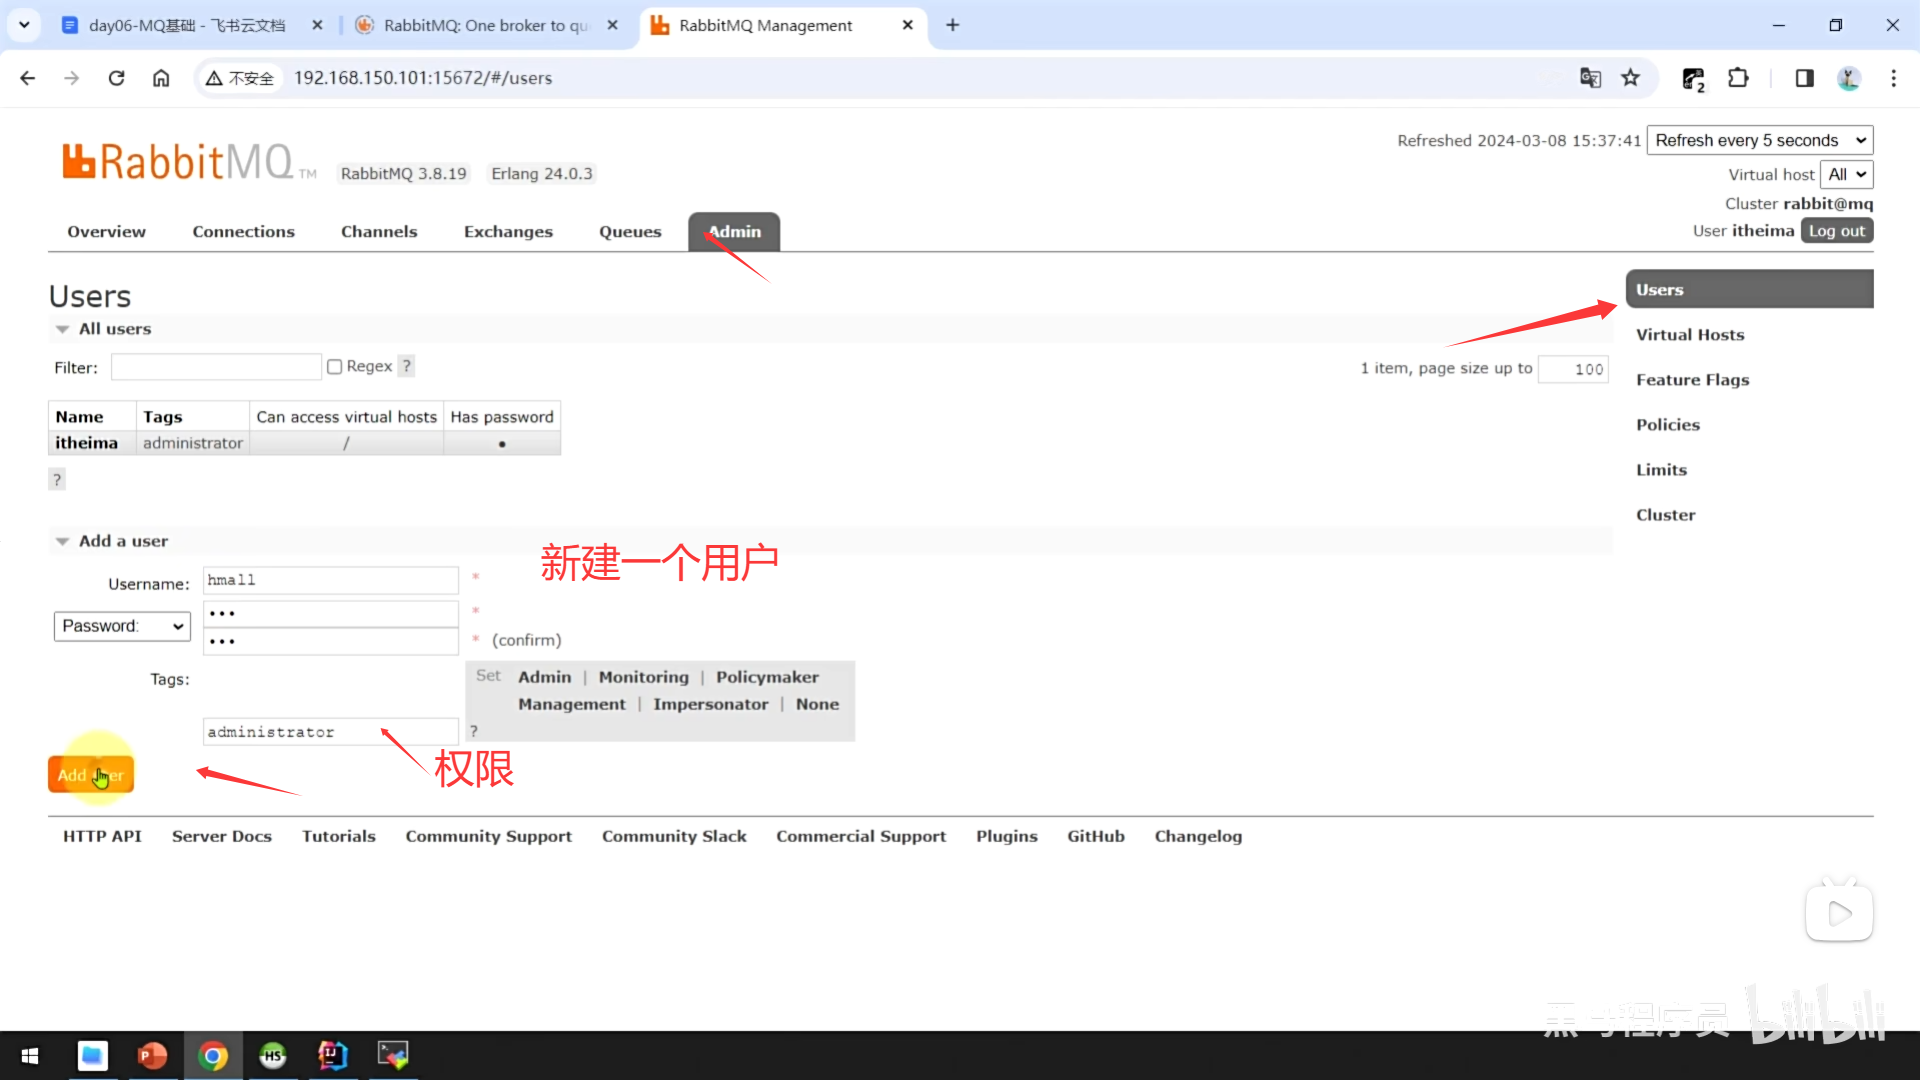This screenshot has height=1080, width=1920.
Task: Click help question mark beside Regex
Action: click(x=406, y=366)
